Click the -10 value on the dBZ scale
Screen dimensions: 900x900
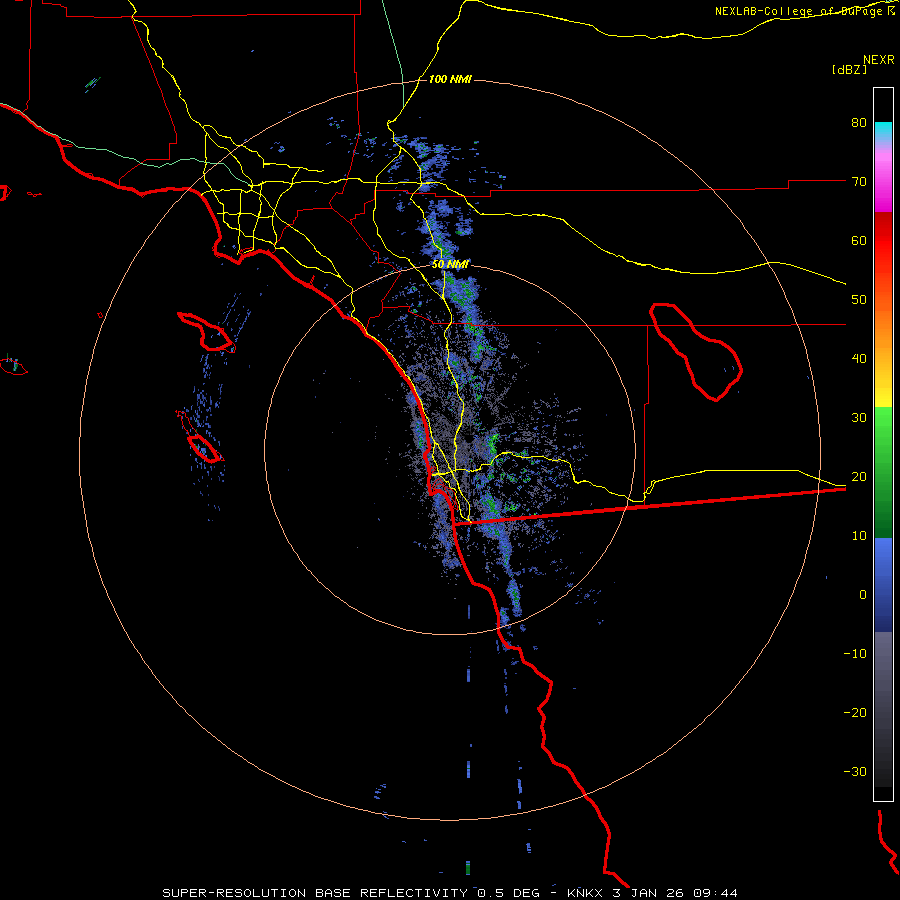(855, 654)
